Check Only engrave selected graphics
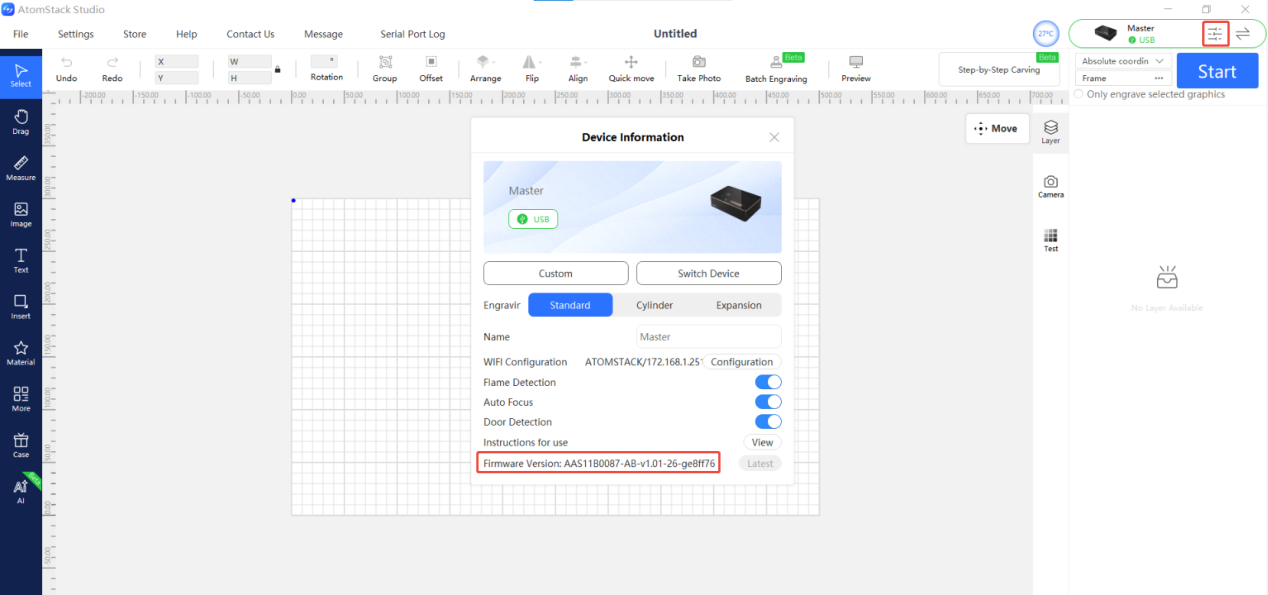Screen dimensions: 1268x595 click(1079, 94)
